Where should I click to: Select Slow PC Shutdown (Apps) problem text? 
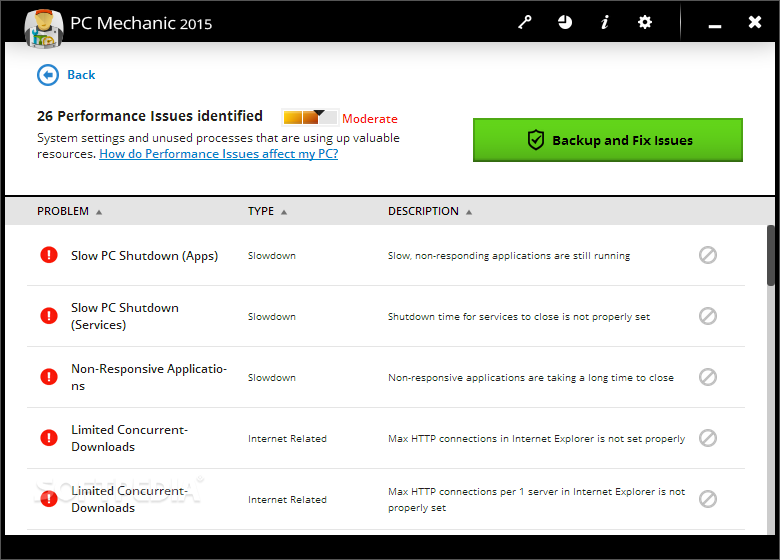click(x=144, y=256)
